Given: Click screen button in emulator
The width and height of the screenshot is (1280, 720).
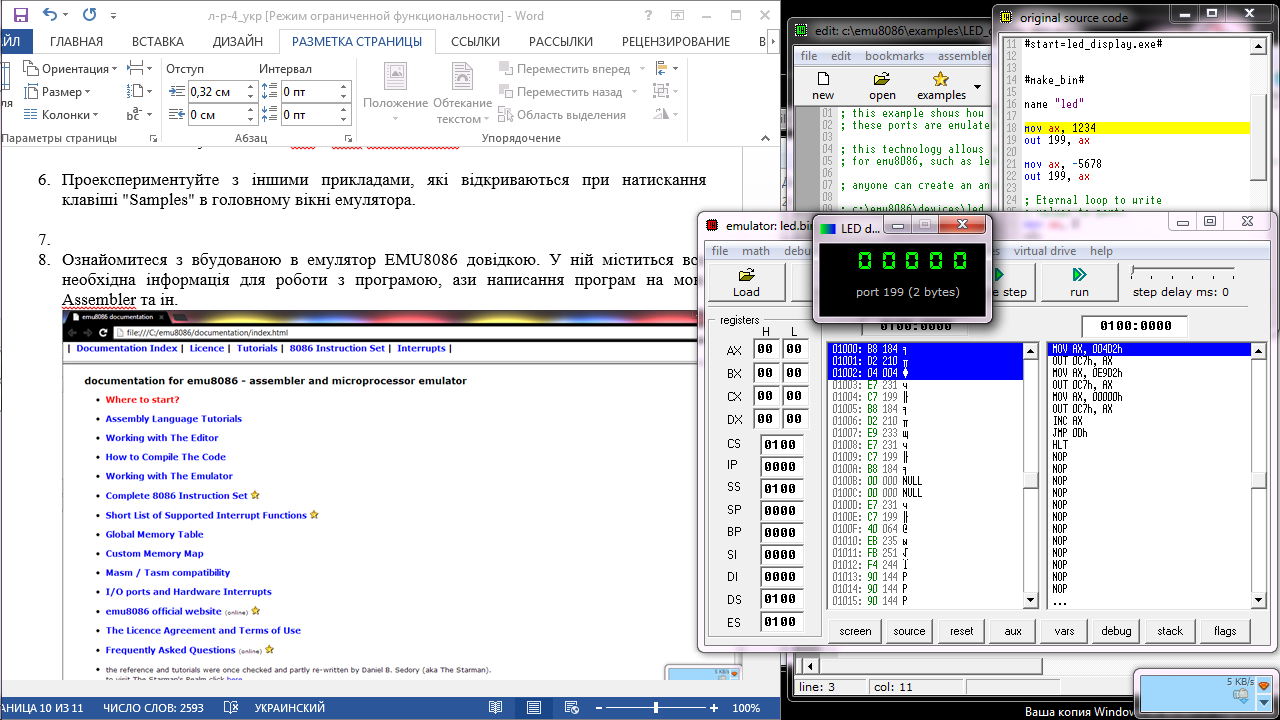Looking at the screenshot, I should click(x=855, y=631).
